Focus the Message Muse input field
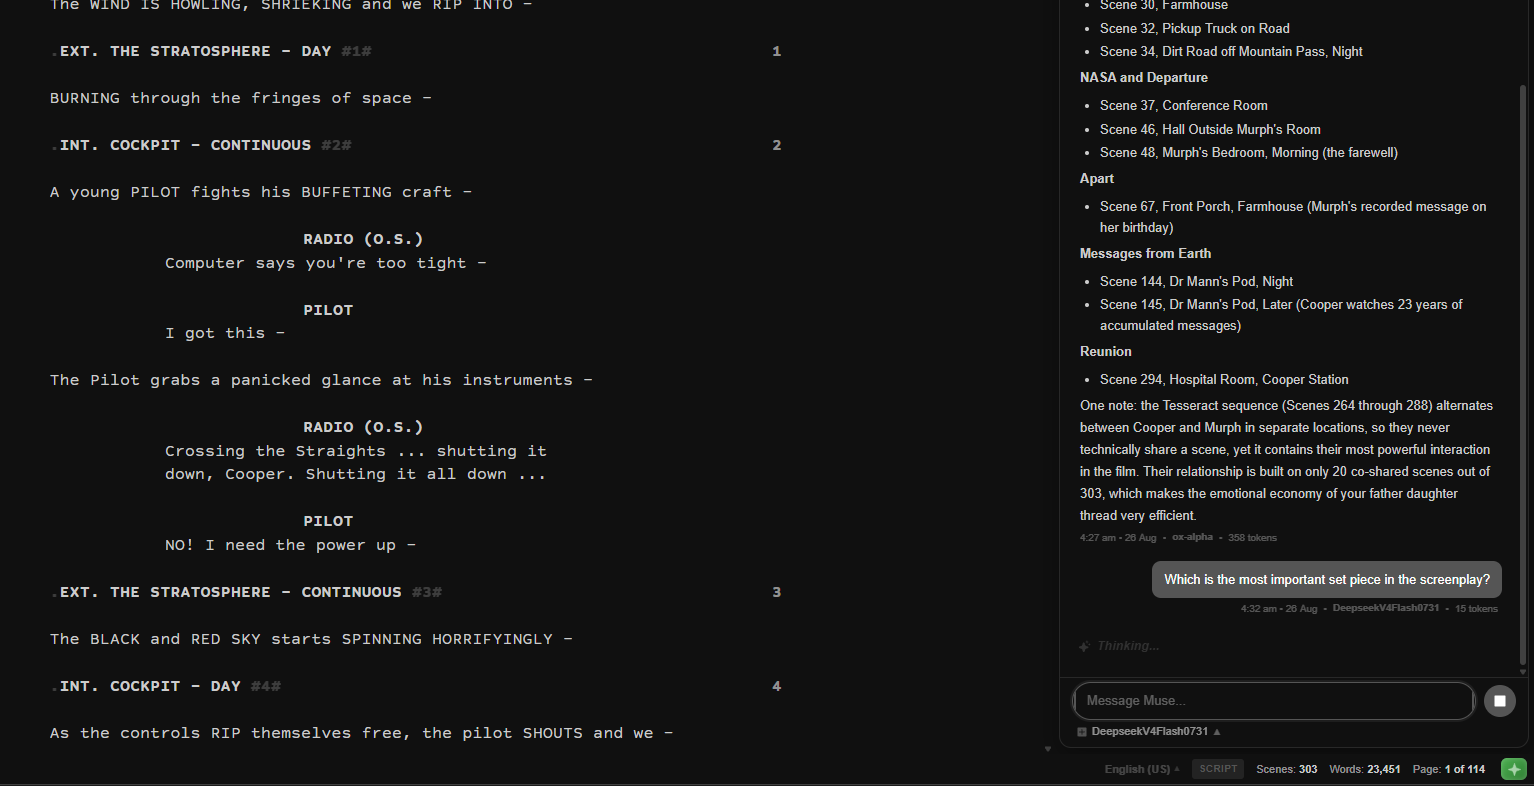This screenshot has width=1534, height=786. pos(1273,701)
